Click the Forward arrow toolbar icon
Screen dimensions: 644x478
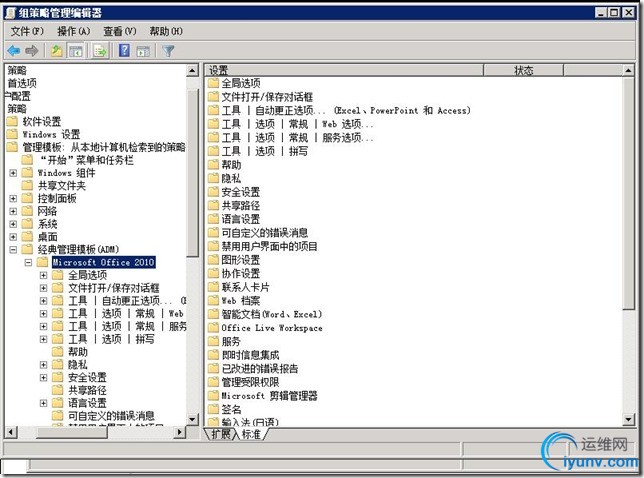(32, 51)
